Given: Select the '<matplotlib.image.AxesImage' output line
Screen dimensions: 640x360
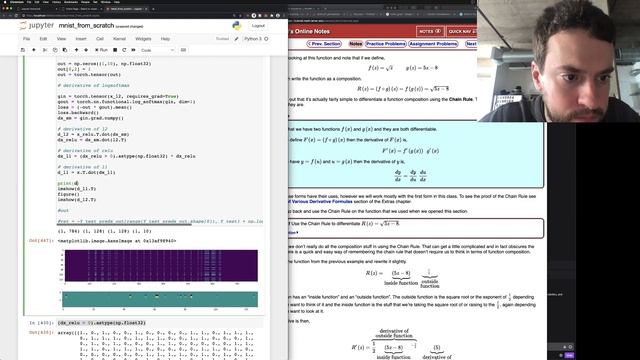Looking at the screenshot, I should click(x=117, y=241).
